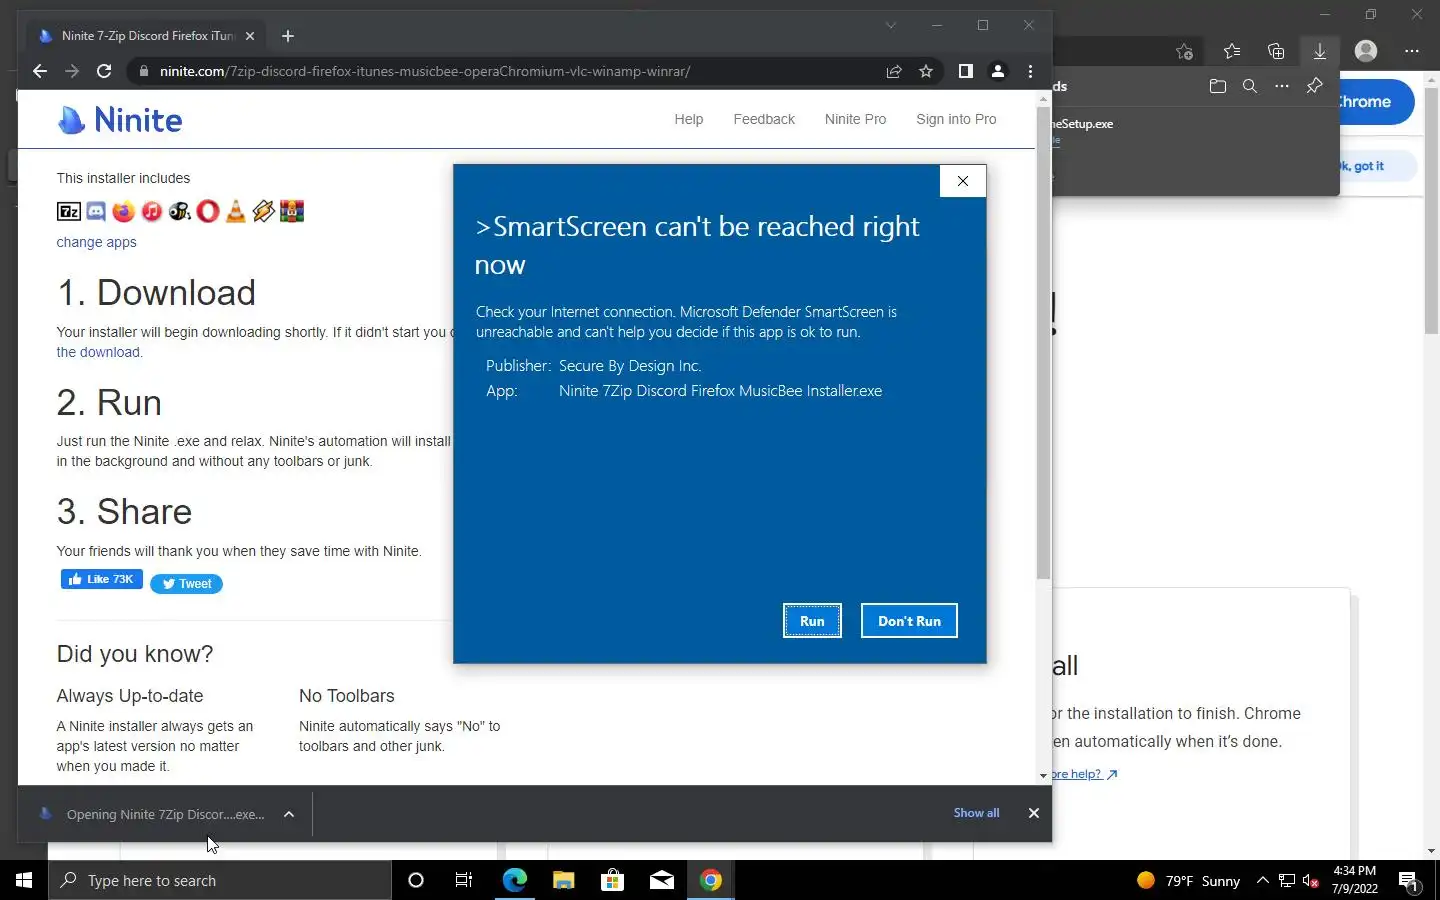Image resolution: width=1440 pixels, height=900 pixels.
Task: Open the Chrome three-dot menu
Action: [x=1030, y=71]
